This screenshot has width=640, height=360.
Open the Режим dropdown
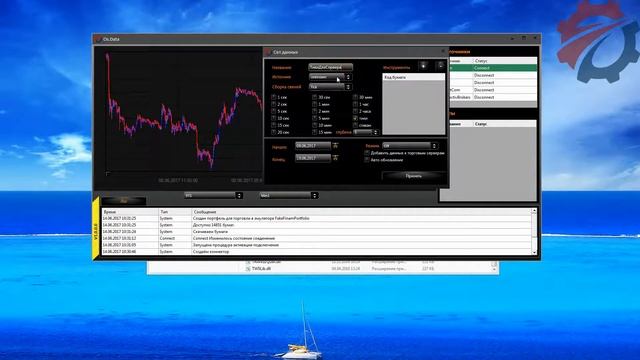coord(410,146)
